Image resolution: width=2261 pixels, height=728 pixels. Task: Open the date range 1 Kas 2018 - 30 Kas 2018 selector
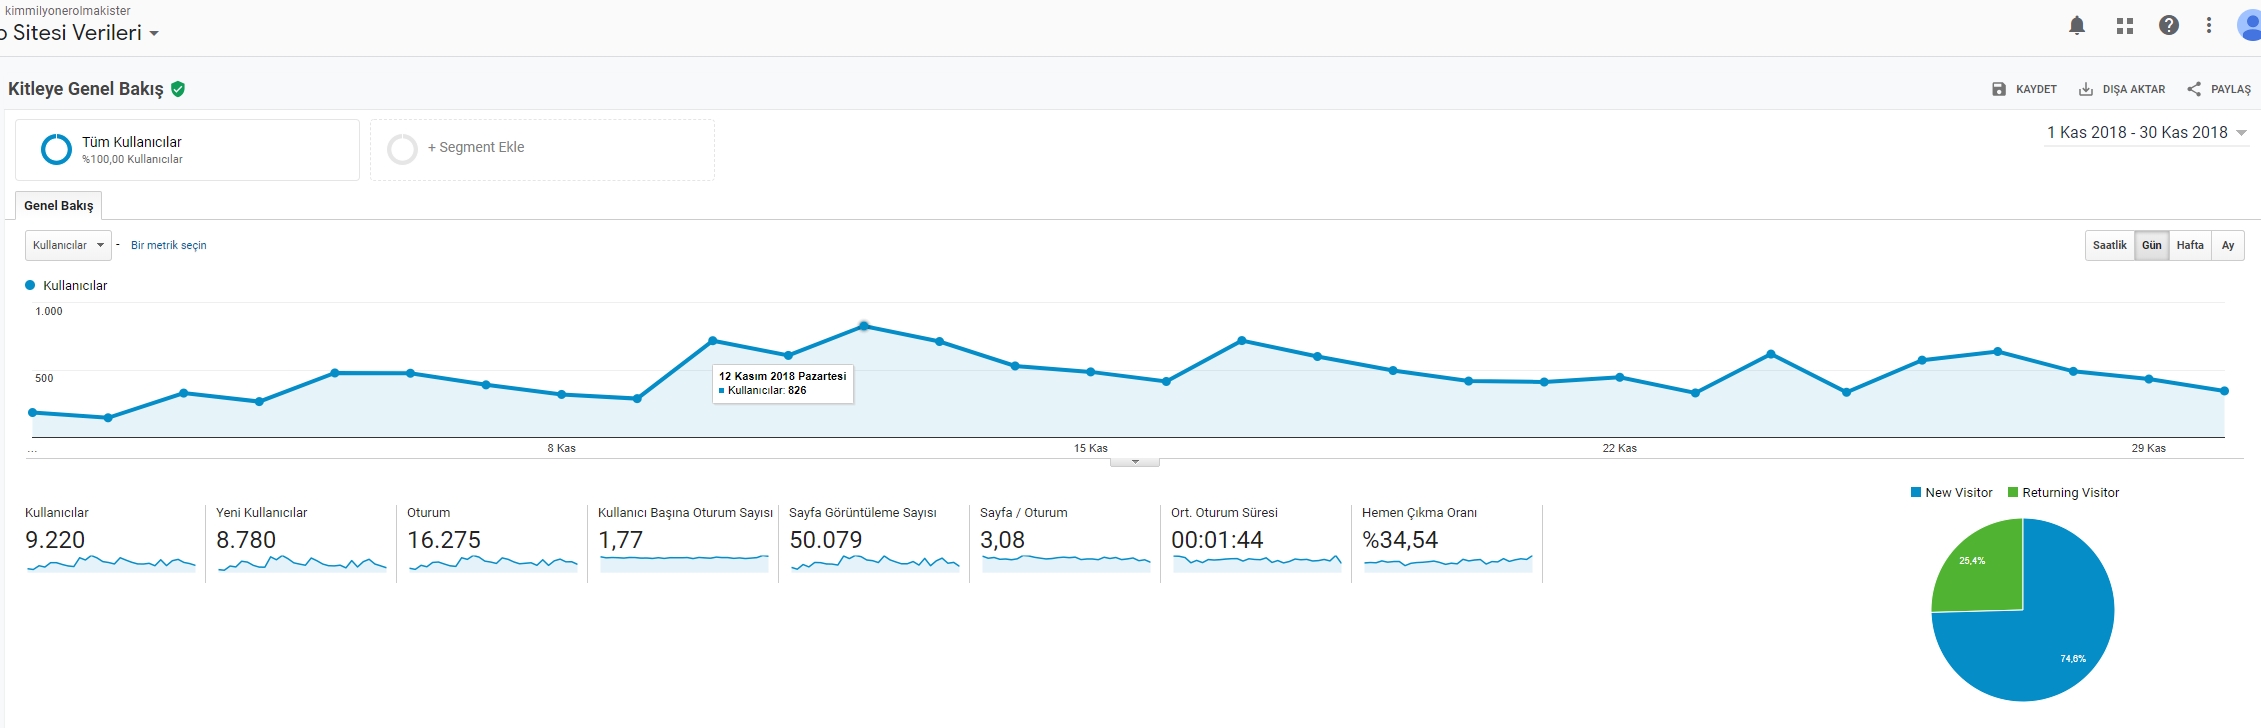tap(2147, 133)
